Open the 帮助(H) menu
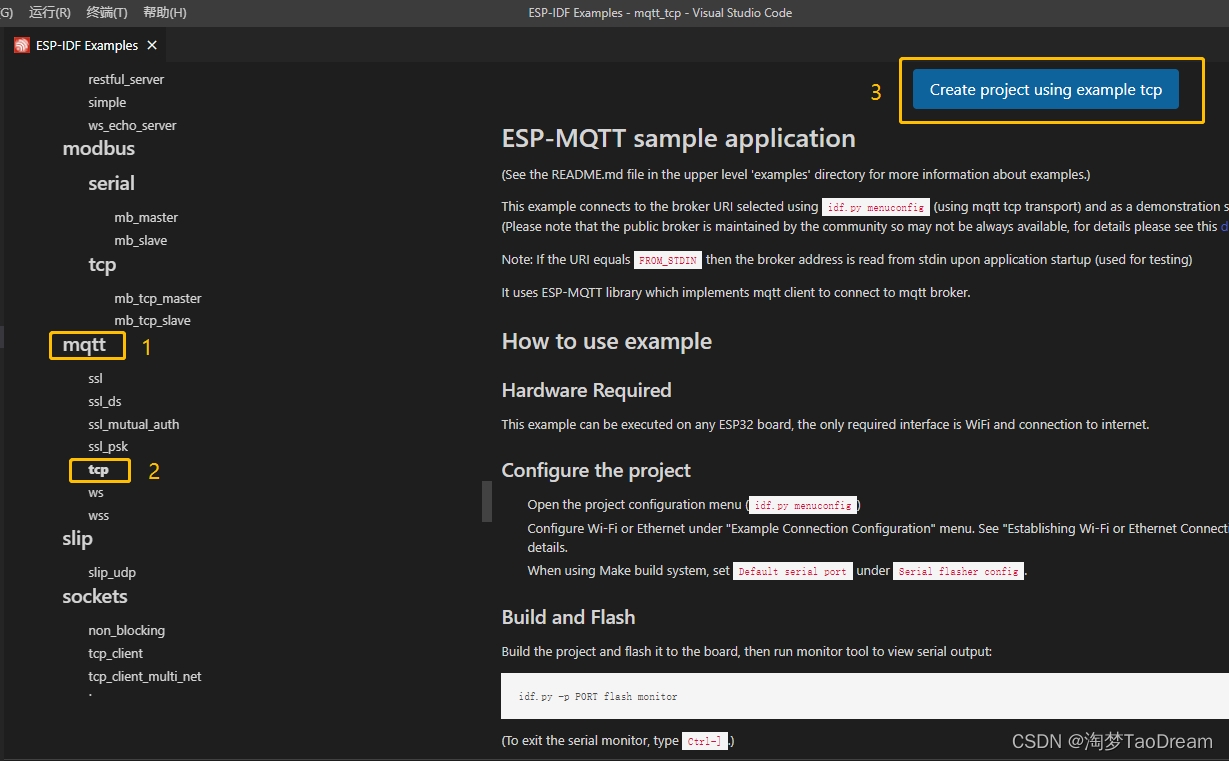The height and width of the screenshot is (761, 1229). [x=165, y=13]
